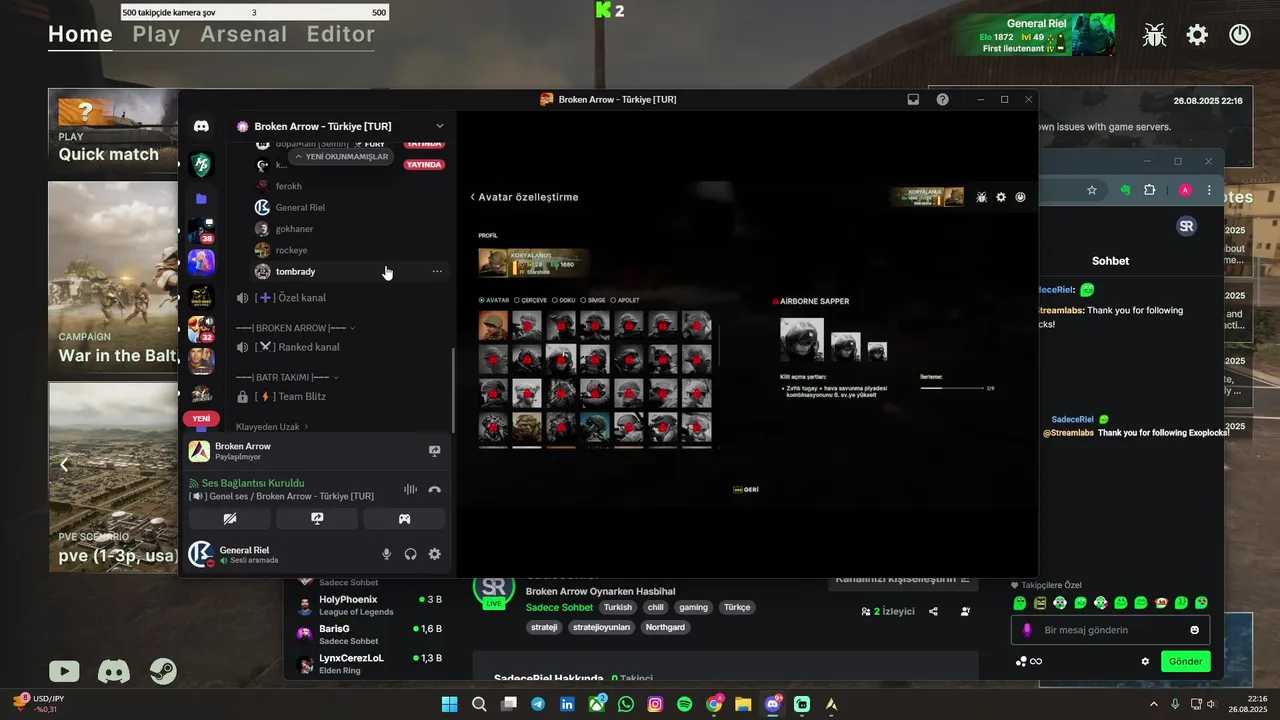Open the Steam icon in game launcher
Viewport: 1280px width, 720px height.
163,672
